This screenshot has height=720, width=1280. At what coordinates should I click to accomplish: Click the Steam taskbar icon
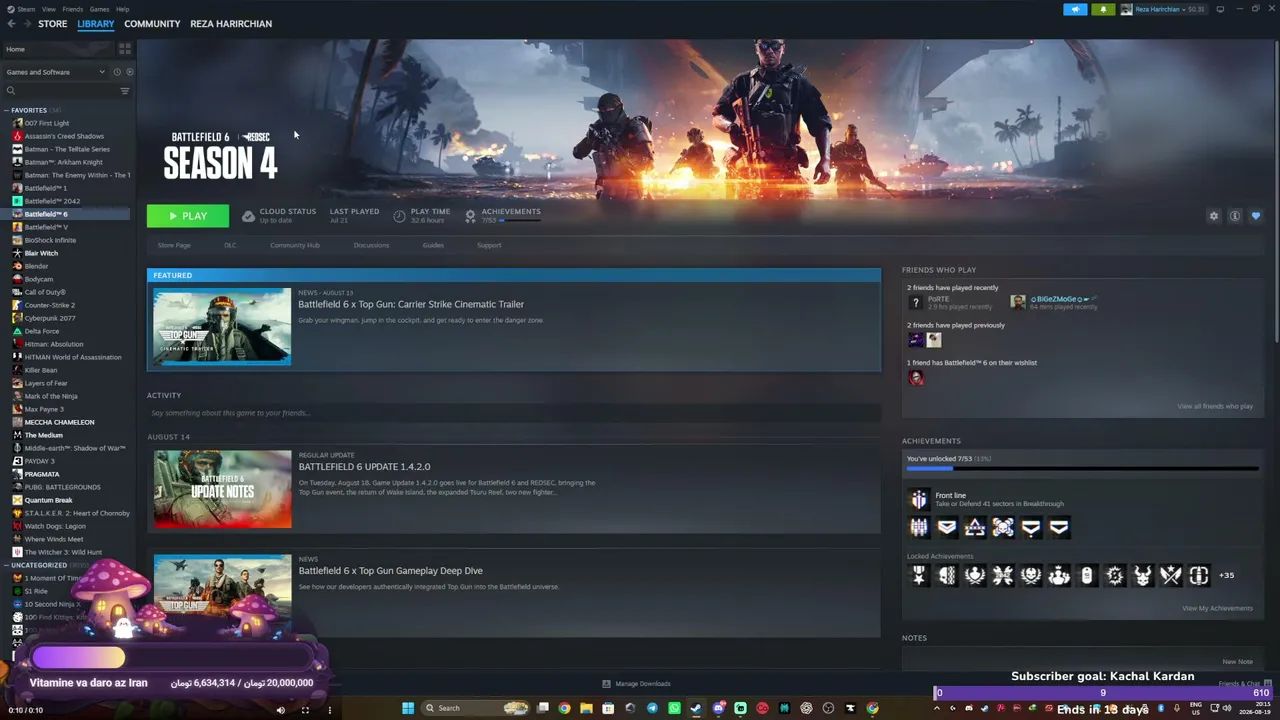[x=696, y=708]
